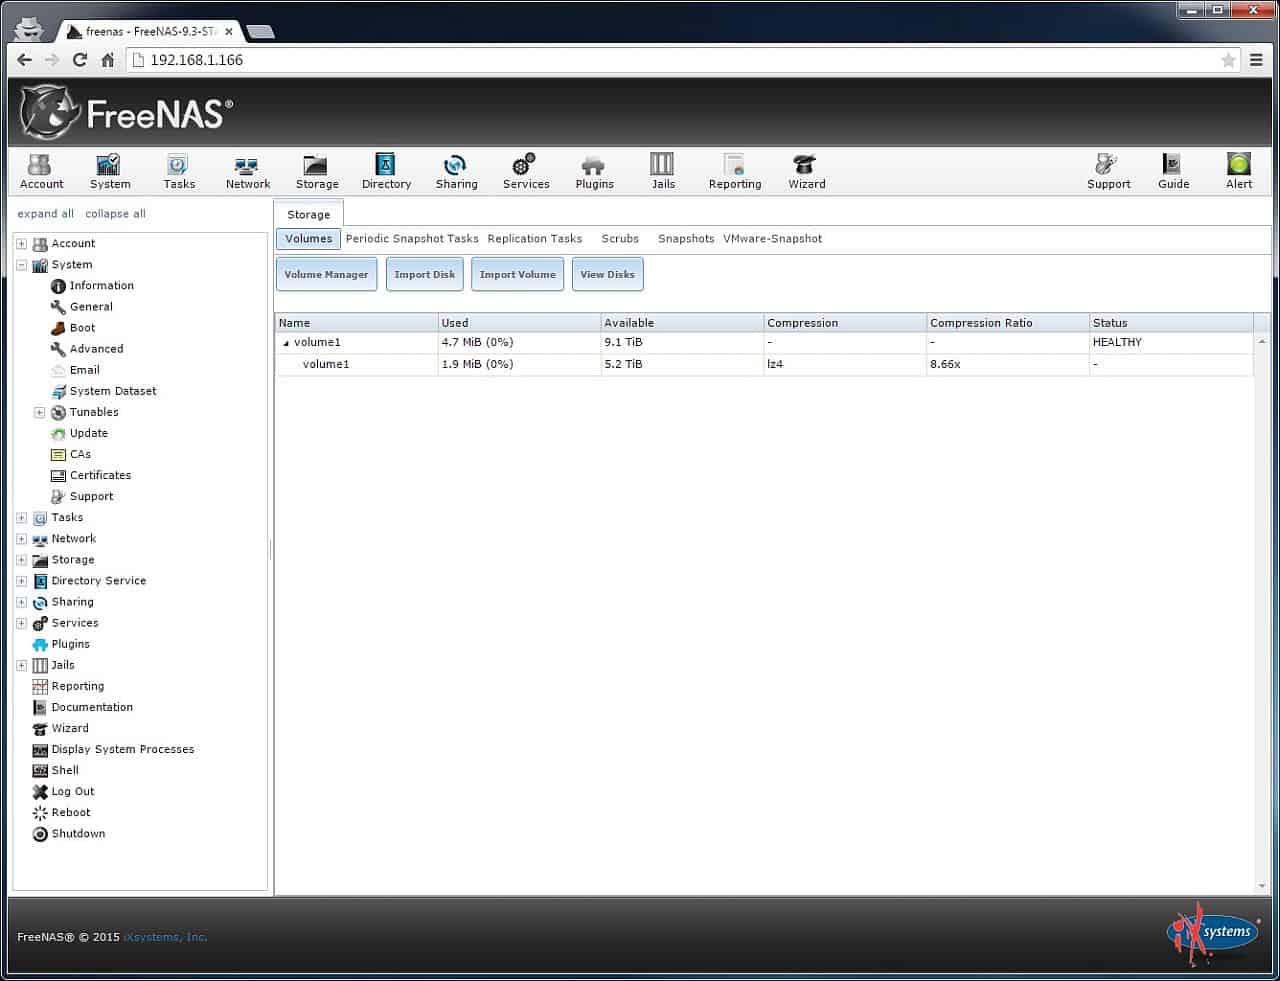The height and width of the screenshot is (981, 1280).
Task: Open the Jails toolbar icon
Action: (x=663, y=171)
